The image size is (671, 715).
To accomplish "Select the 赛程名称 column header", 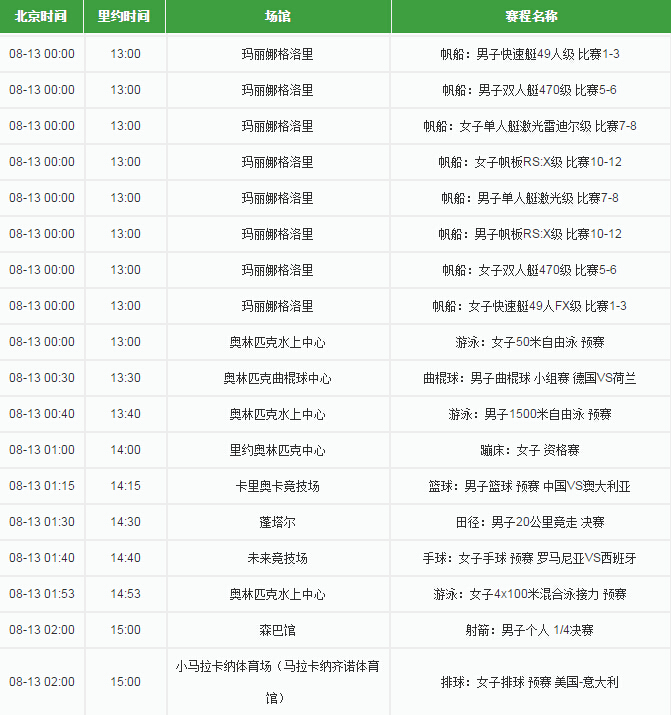I will click(530, 17).
